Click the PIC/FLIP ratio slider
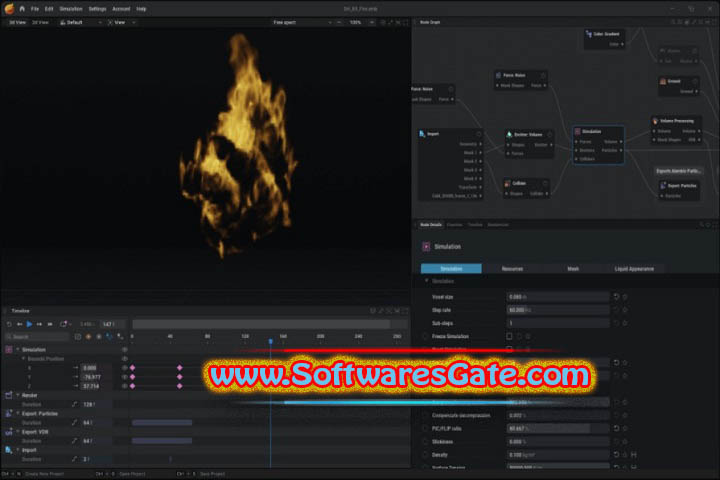Viewport: 720px width, 480px height. (547, 428)
